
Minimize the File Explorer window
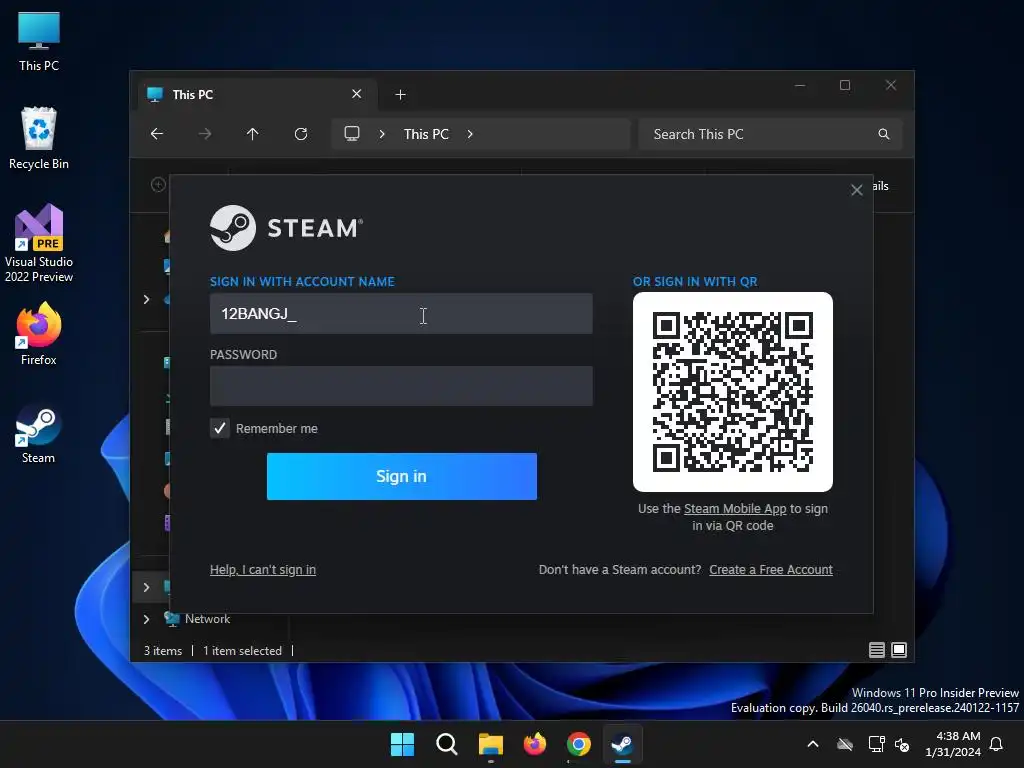tap(800, 86)
